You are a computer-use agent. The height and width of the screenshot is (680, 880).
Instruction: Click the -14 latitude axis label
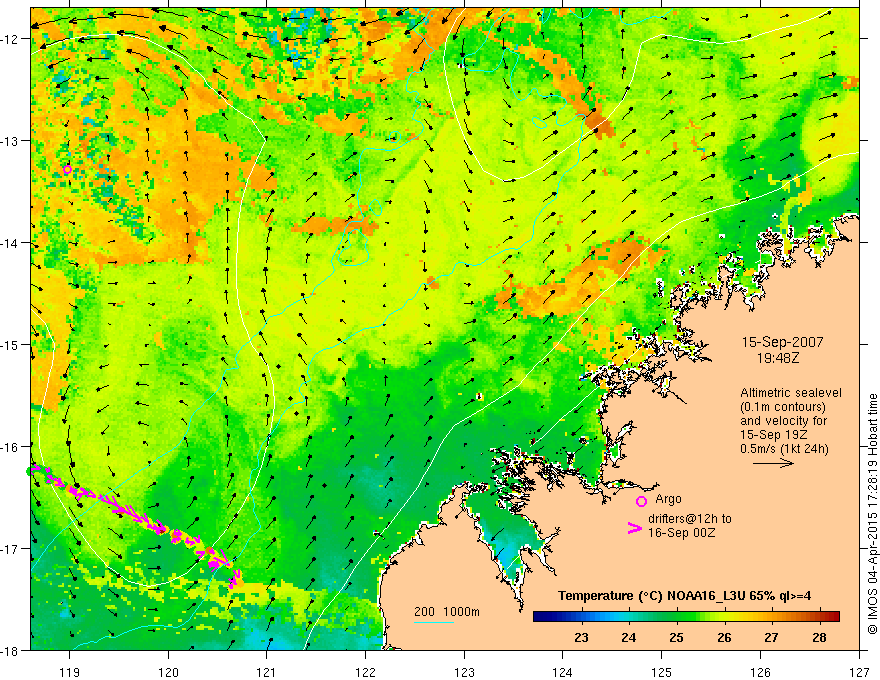point(11,243)
